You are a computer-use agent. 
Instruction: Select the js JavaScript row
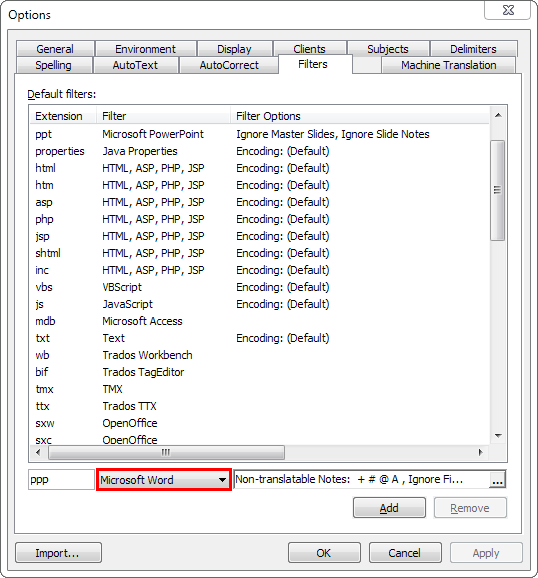tap(260, 304)
